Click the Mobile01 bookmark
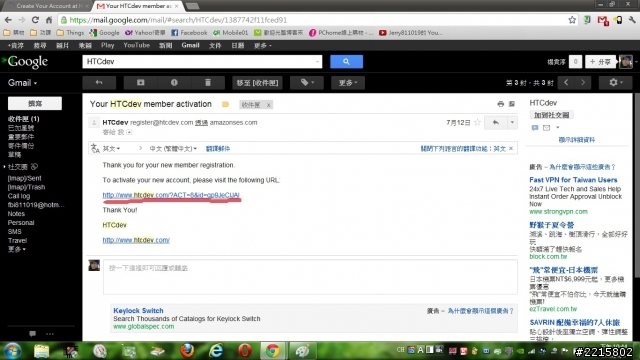640x360 pixels. point(231,33)
